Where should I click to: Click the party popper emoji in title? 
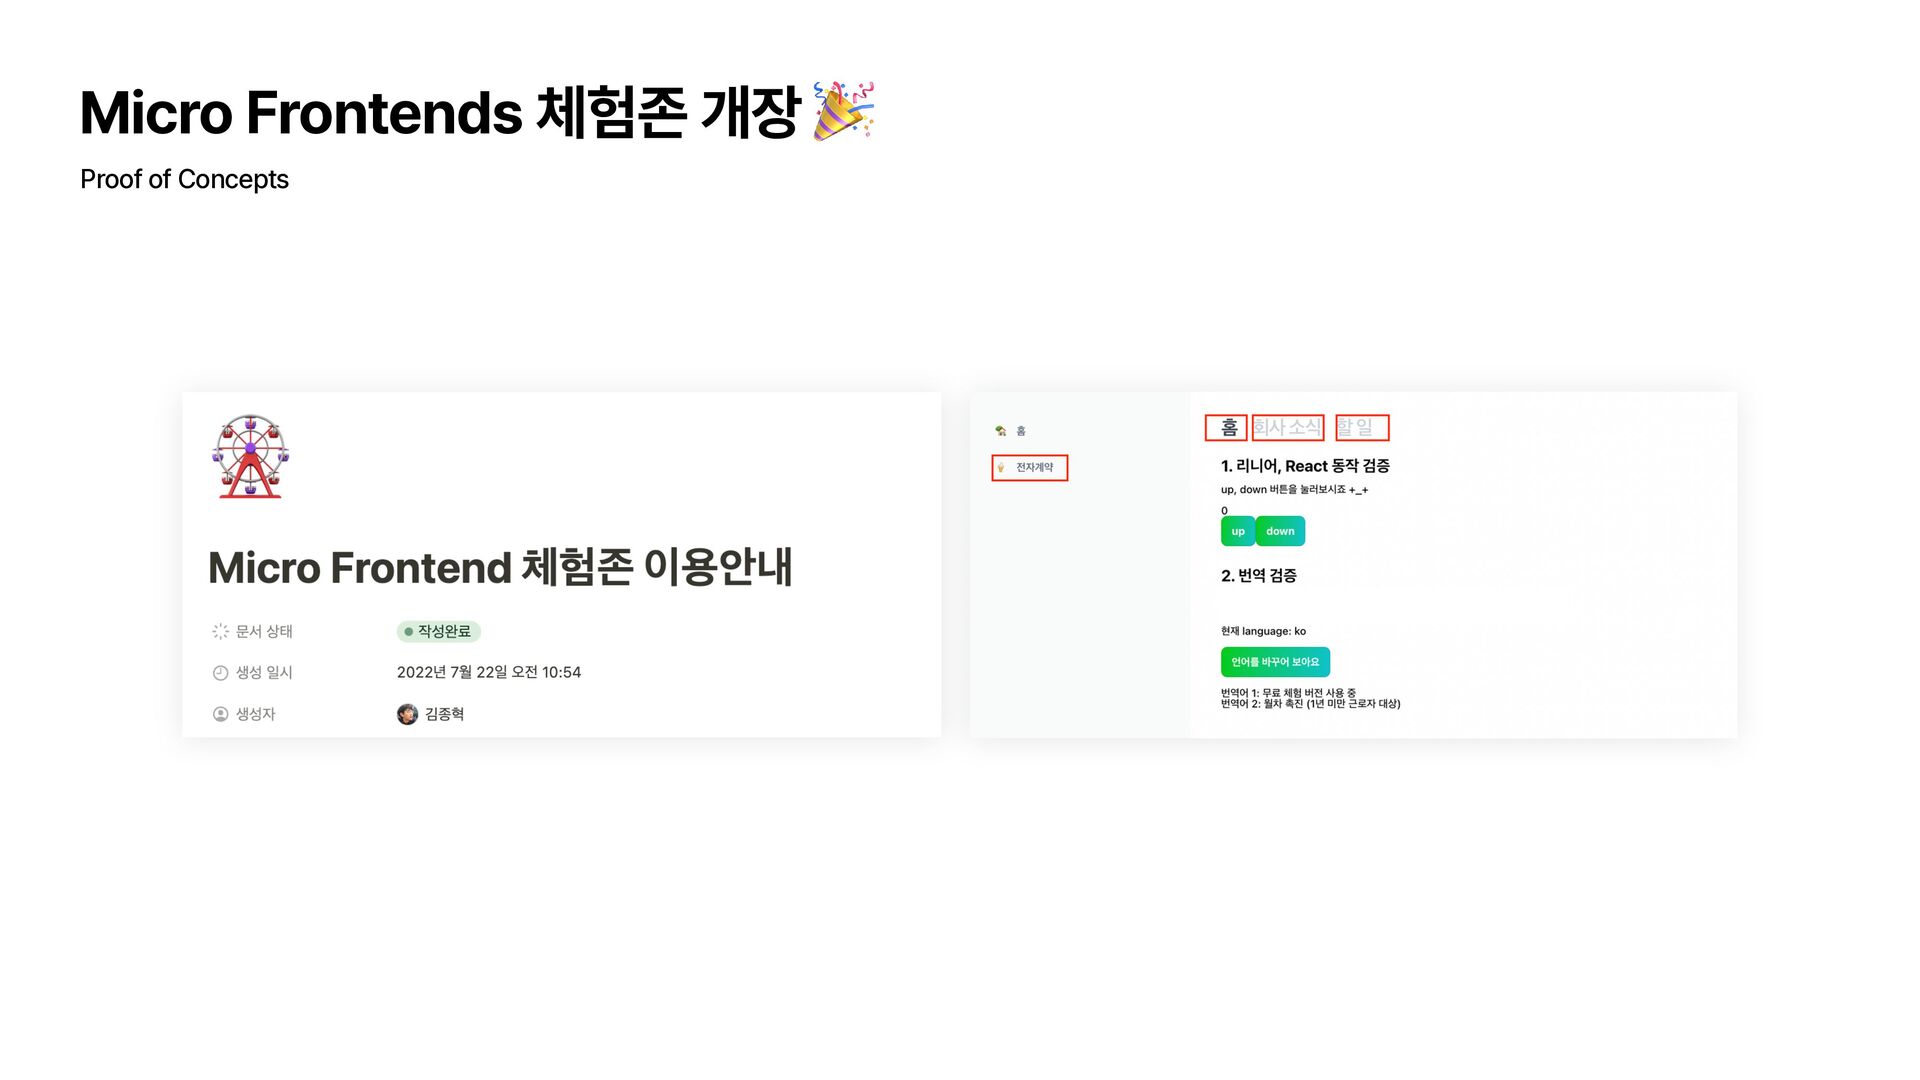click(843, 111)
